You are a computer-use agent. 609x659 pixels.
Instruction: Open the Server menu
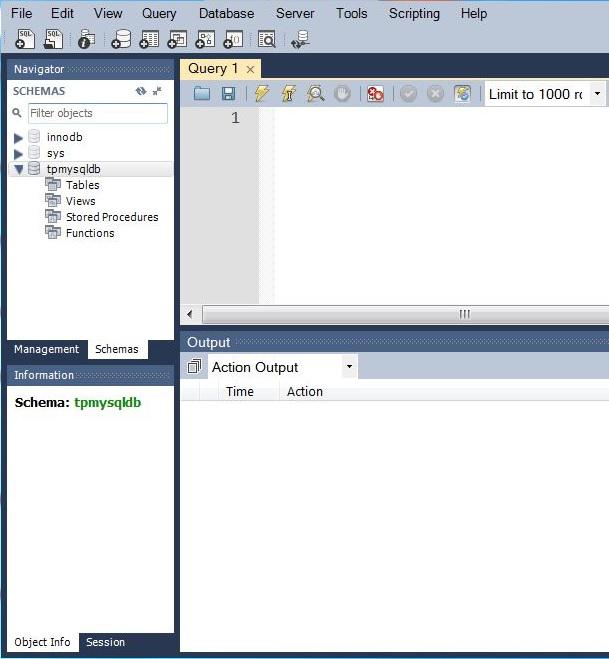295,13
